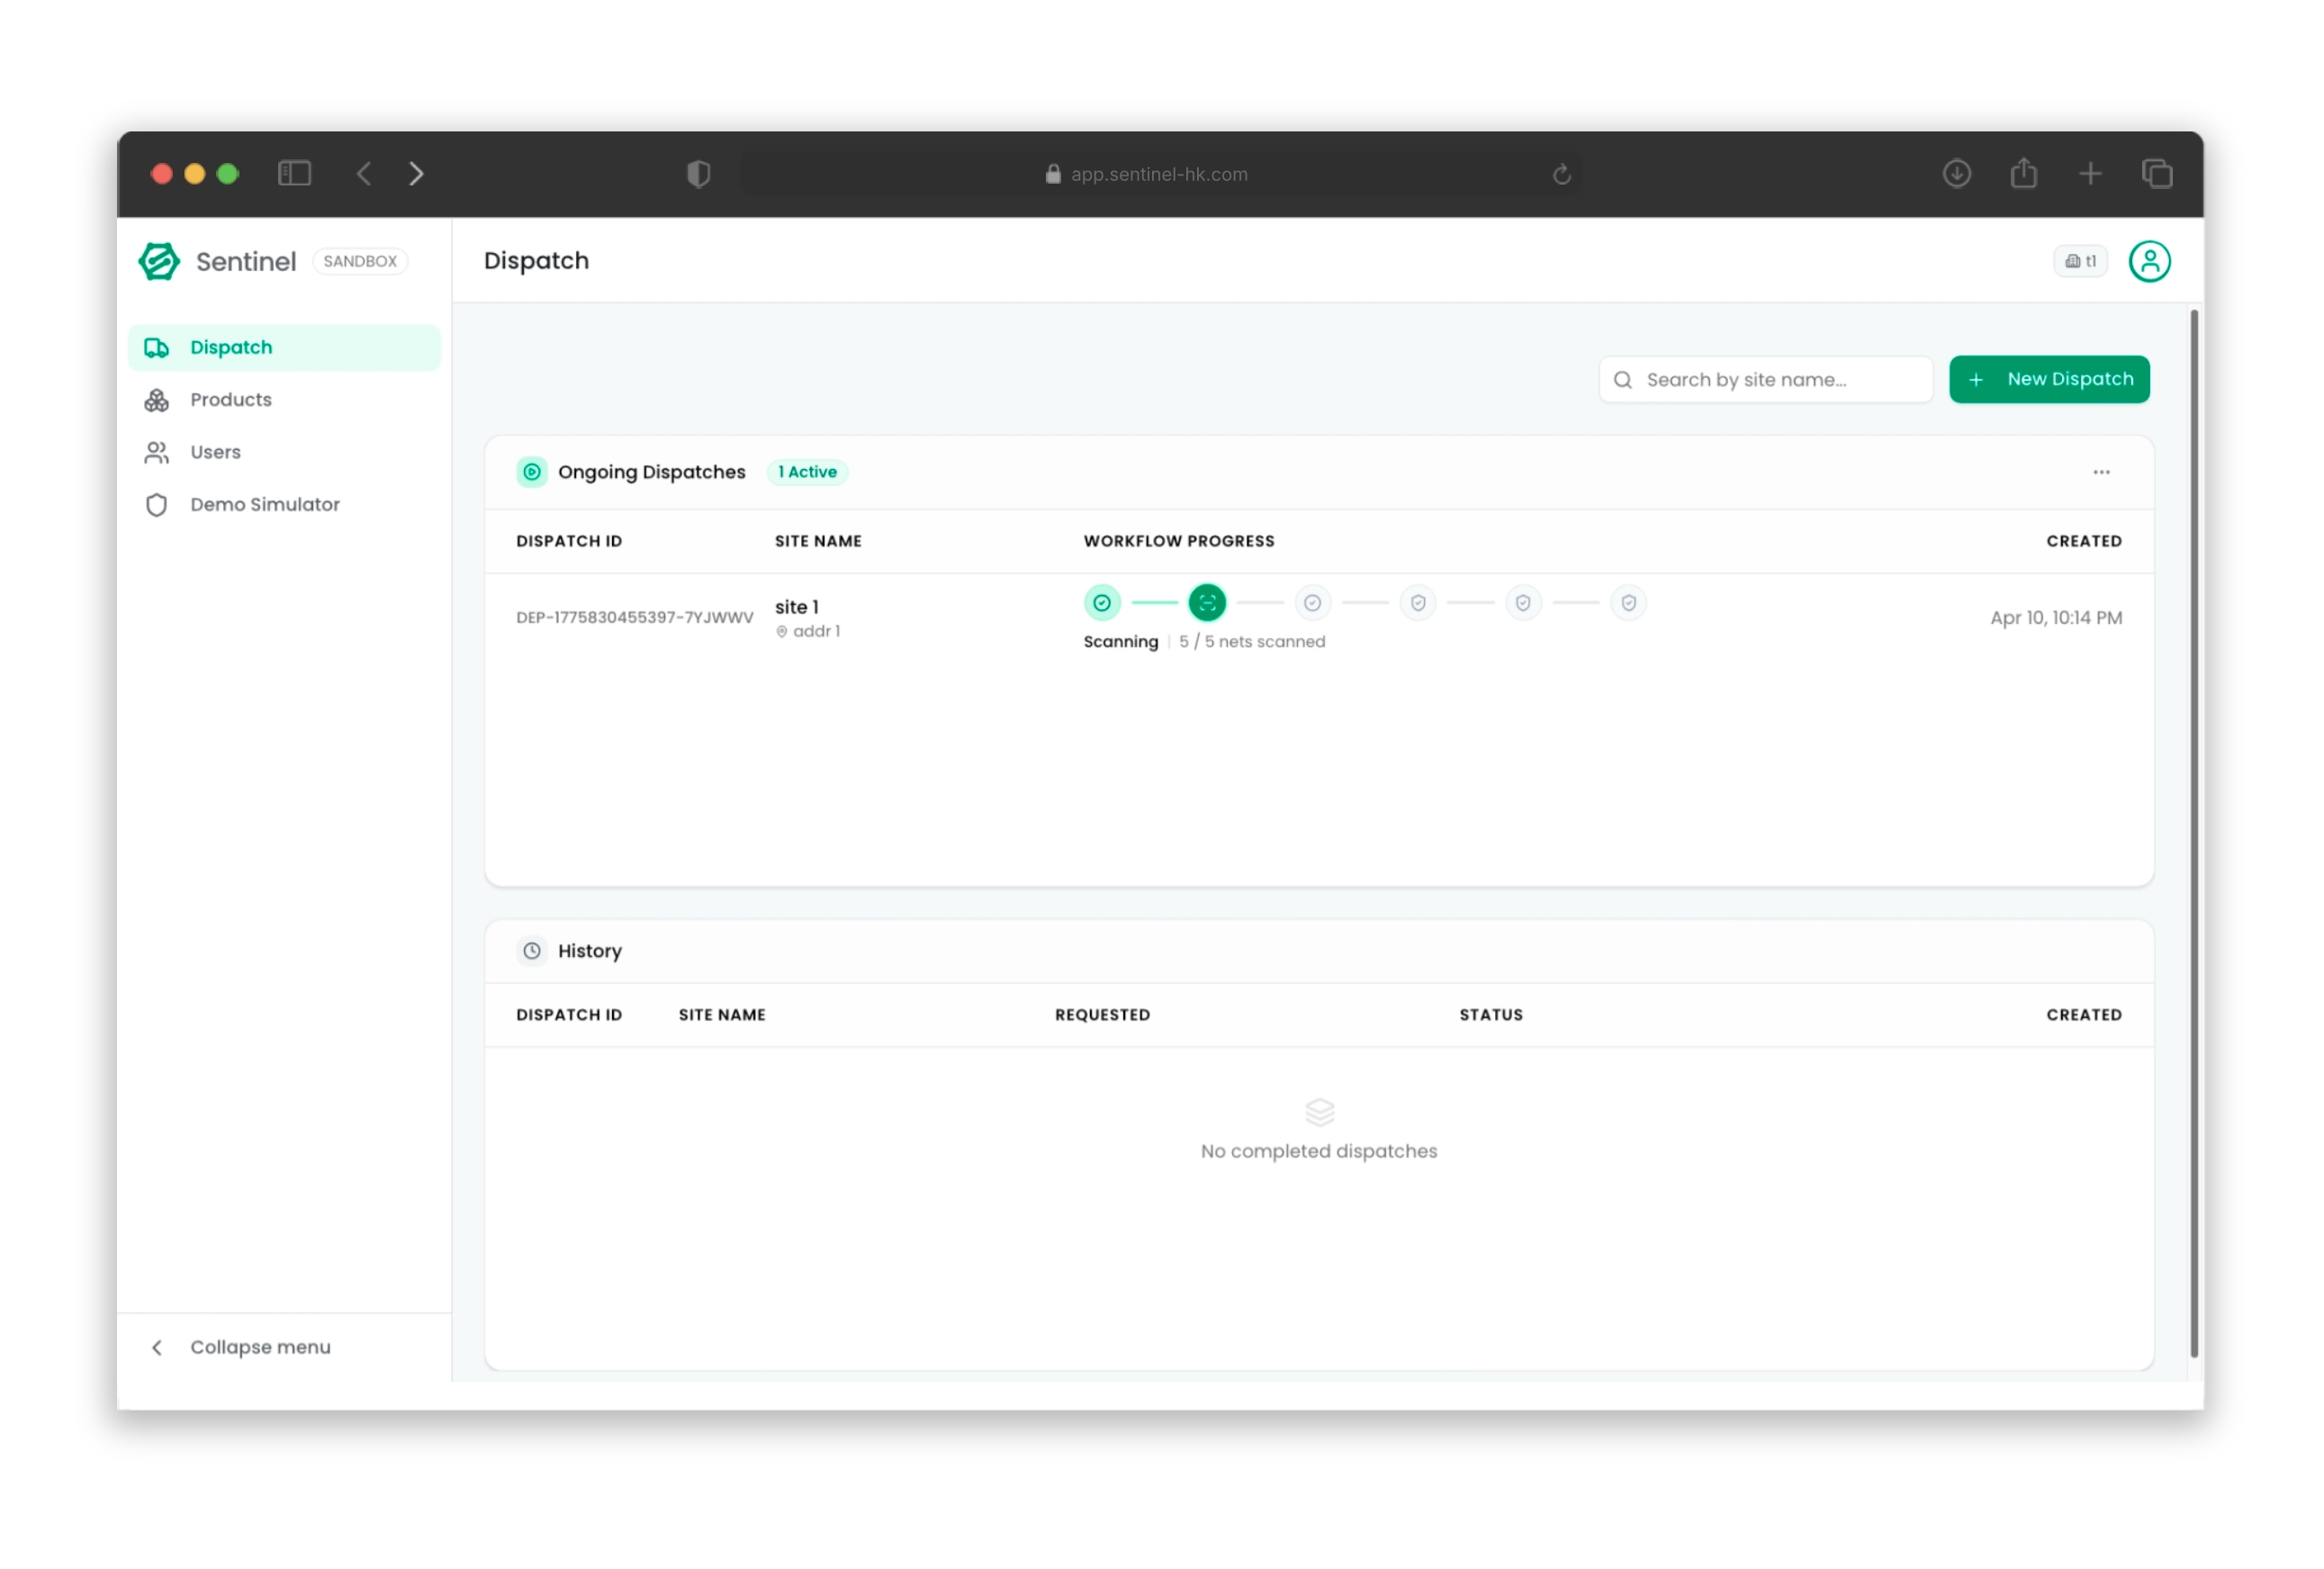Click the back navigation chevron in the browser
Viewport: 2324px width, 1569px height.
pos(364,173)
